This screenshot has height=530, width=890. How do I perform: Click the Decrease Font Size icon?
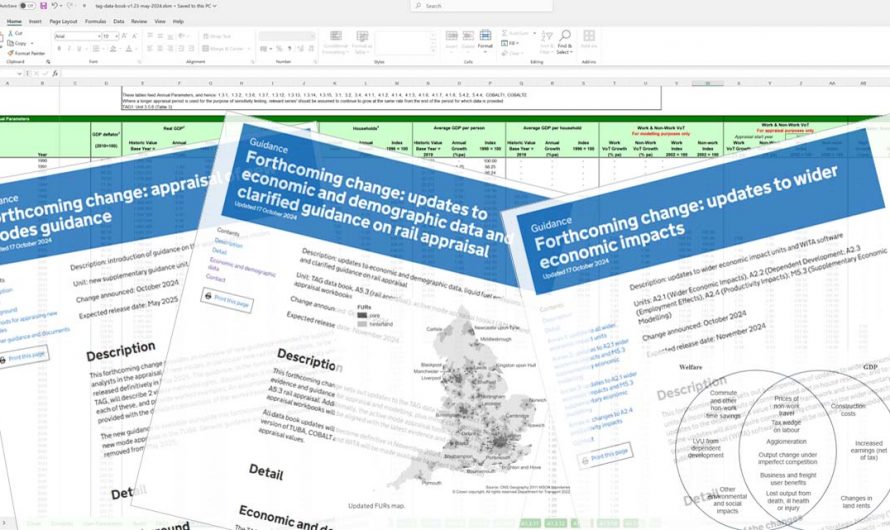pyautogui.click(x=135, y=36)
